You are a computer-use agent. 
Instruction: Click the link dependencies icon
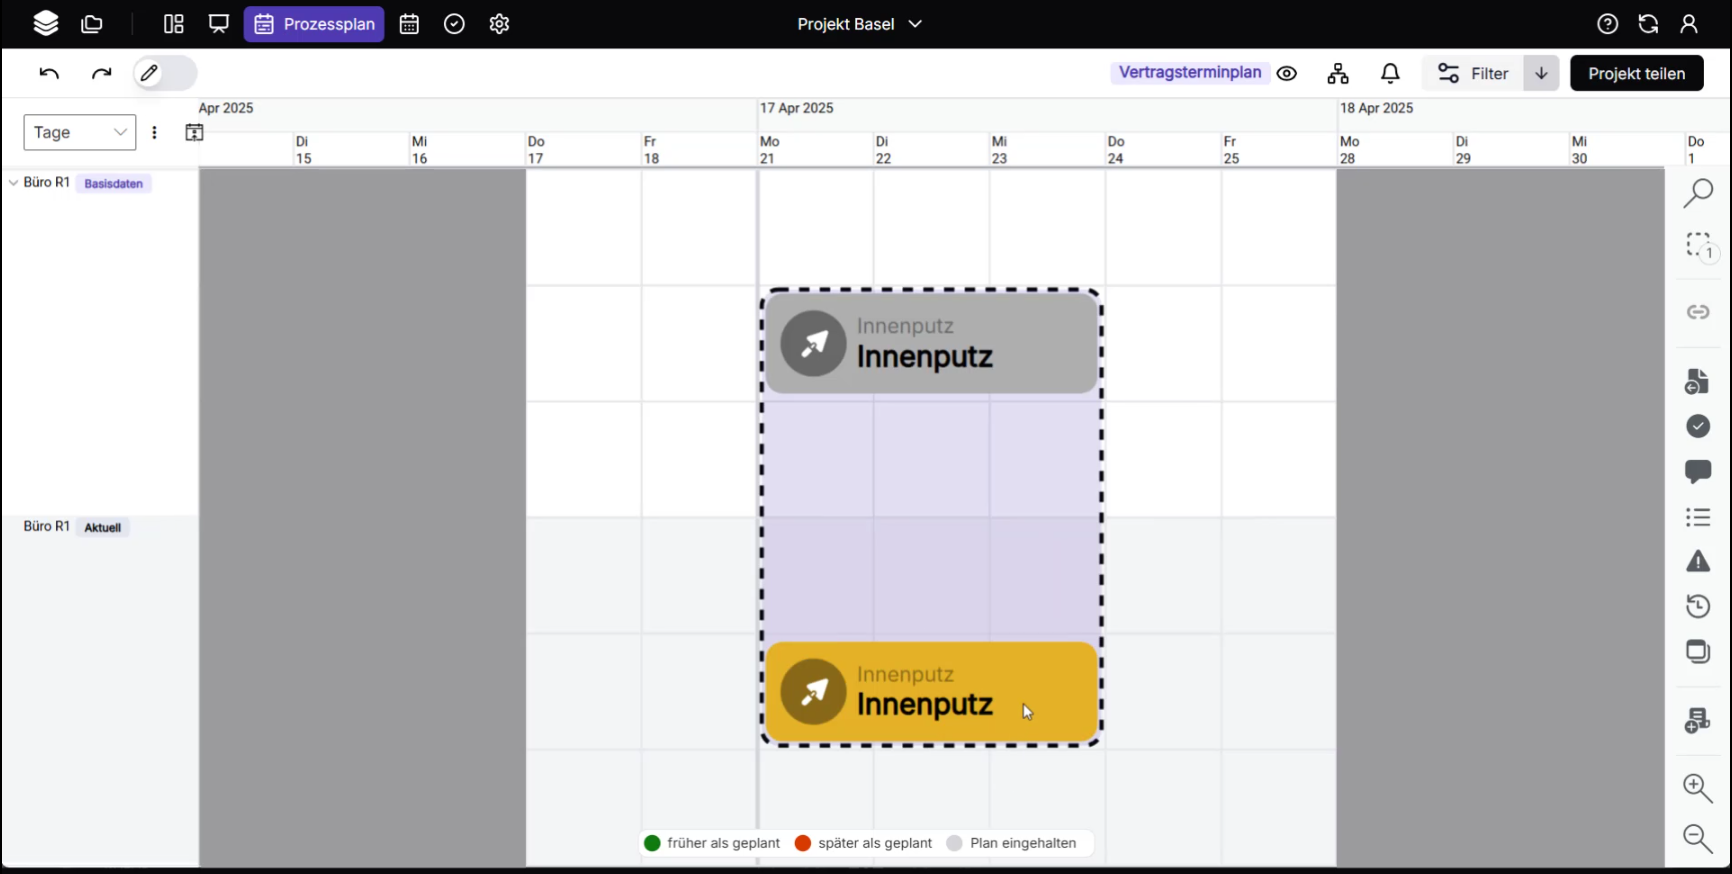(x=1698, y=312)
